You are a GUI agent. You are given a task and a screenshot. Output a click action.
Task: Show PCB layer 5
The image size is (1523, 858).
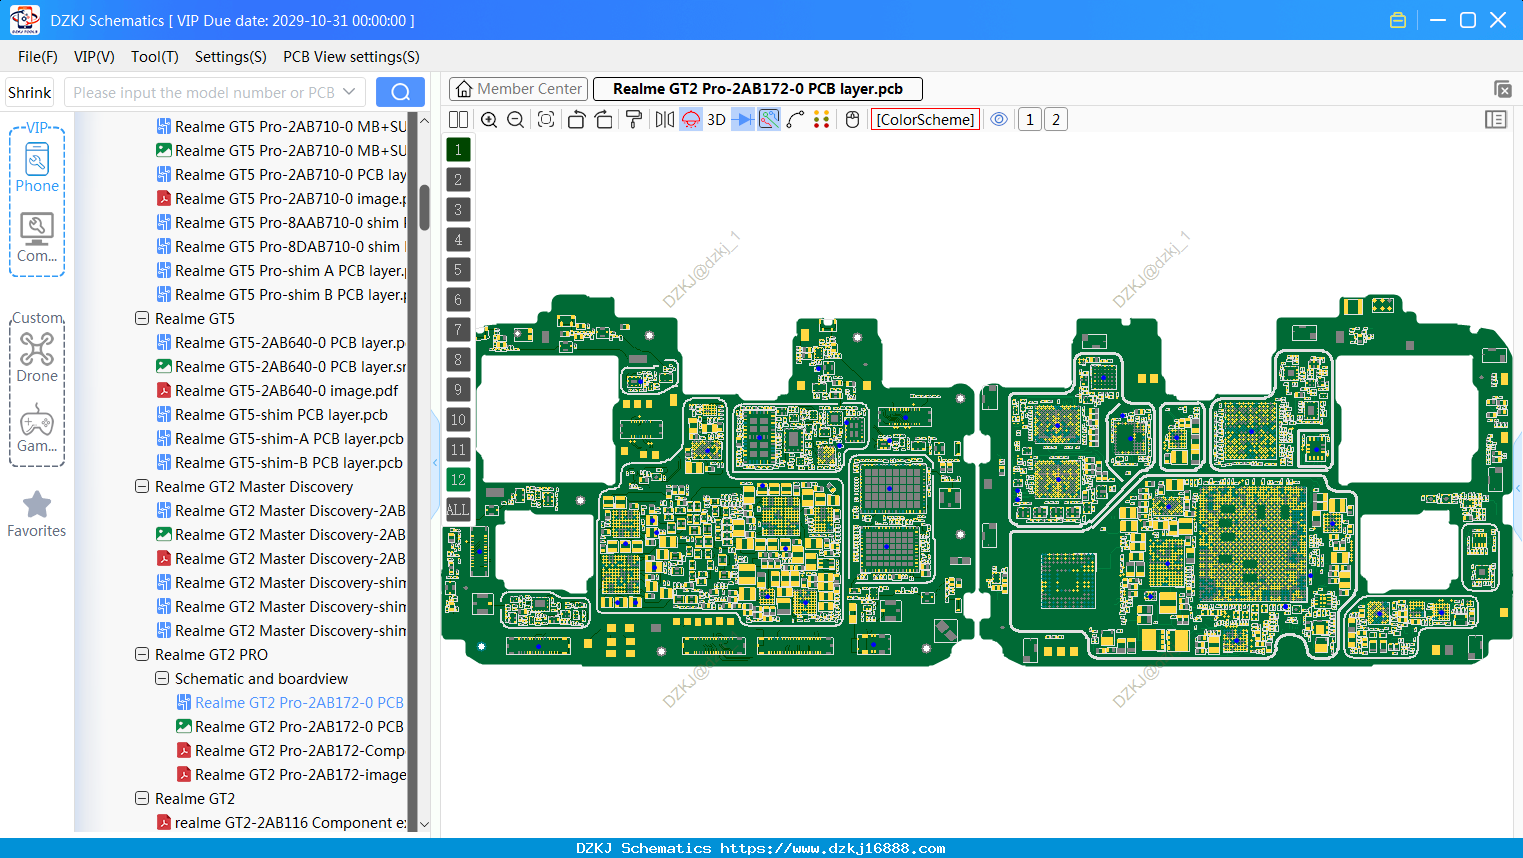(458, 270)
